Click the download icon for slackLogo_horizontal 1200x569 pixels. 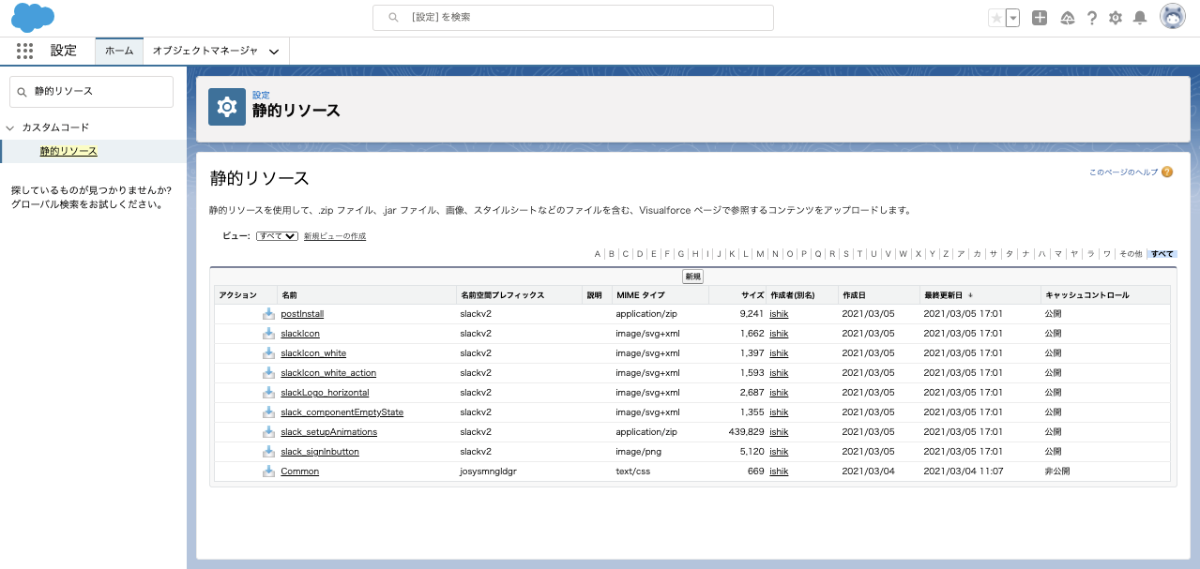(x=268, y=392)
